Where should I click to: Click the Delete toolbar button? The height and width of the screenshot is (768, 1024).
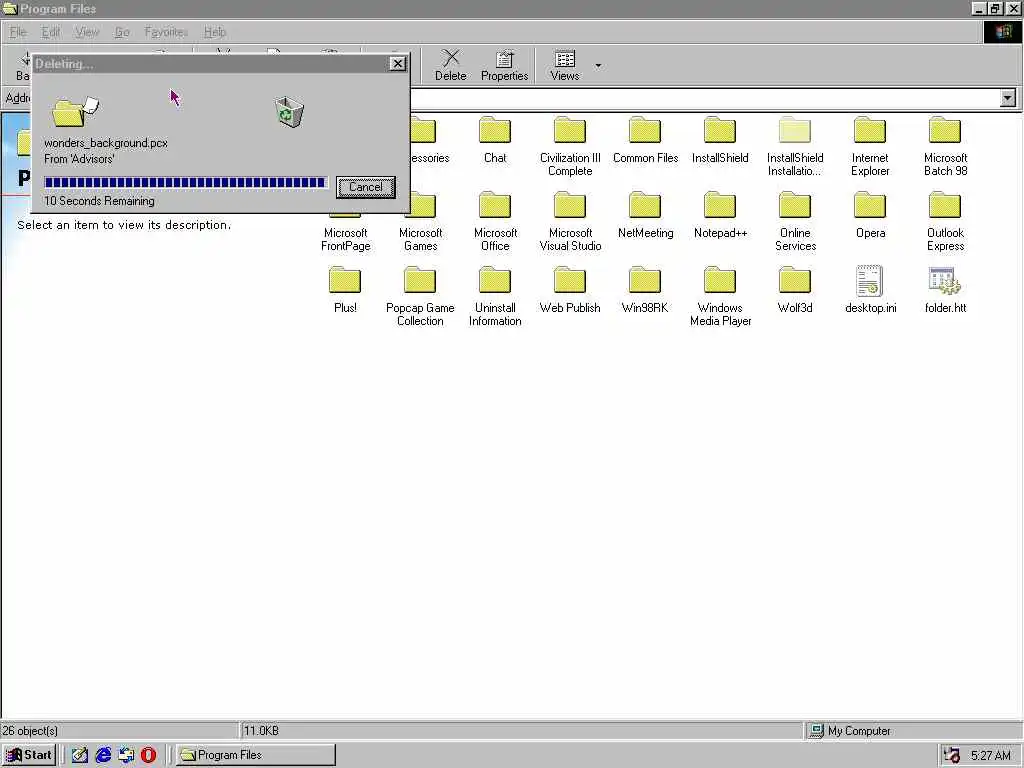coord(451,65)
